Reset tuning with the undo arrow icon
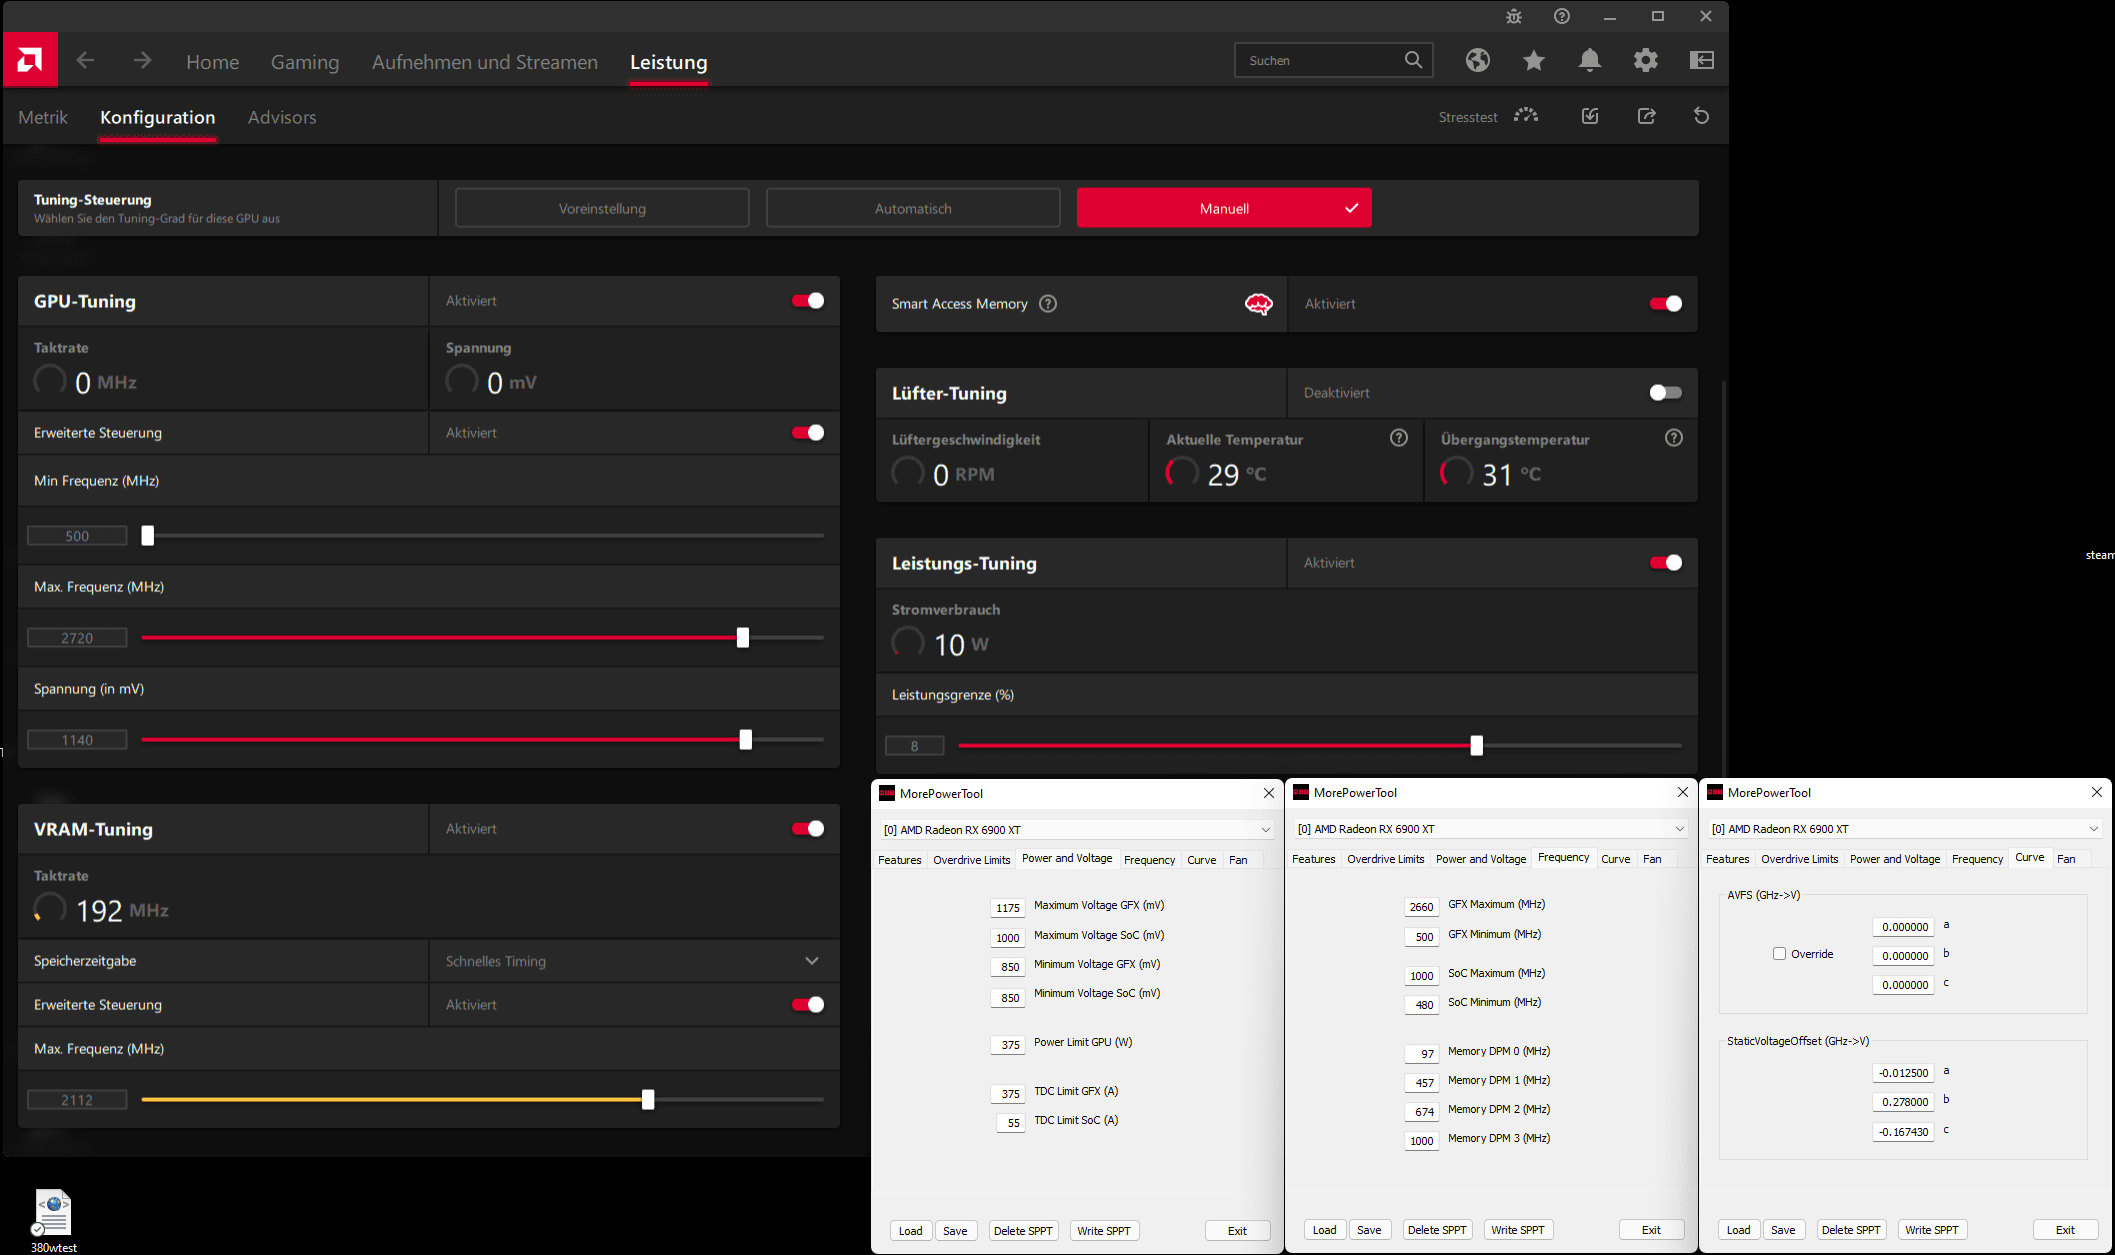The height and width of the screenshot is (1255, 2115). (1702, 116)
